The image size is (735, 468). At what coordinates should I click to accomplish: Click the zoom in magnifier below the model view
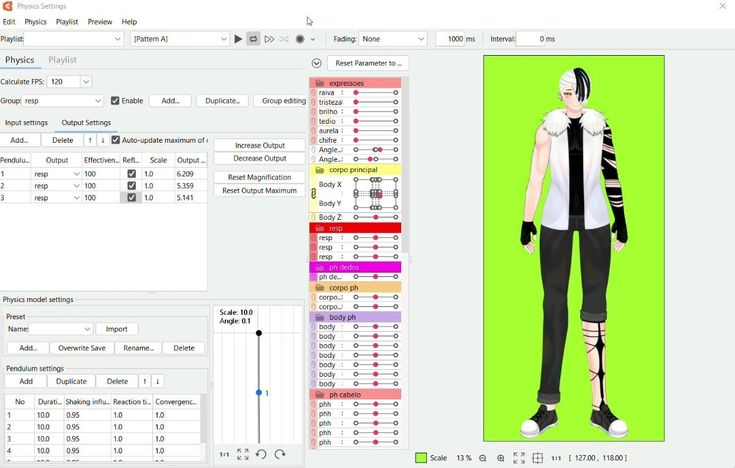(x=500, y=458)
